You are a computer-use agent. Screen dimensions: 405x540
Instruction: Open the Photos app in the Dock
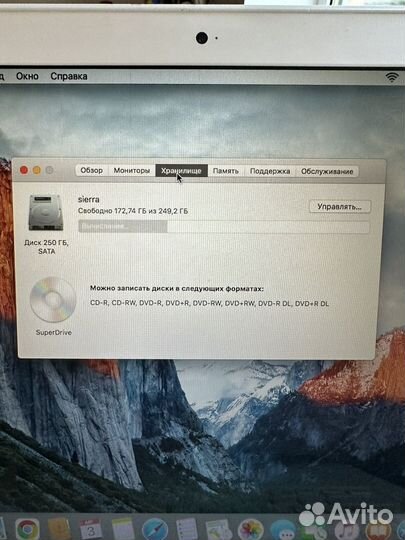click(250, 530)
